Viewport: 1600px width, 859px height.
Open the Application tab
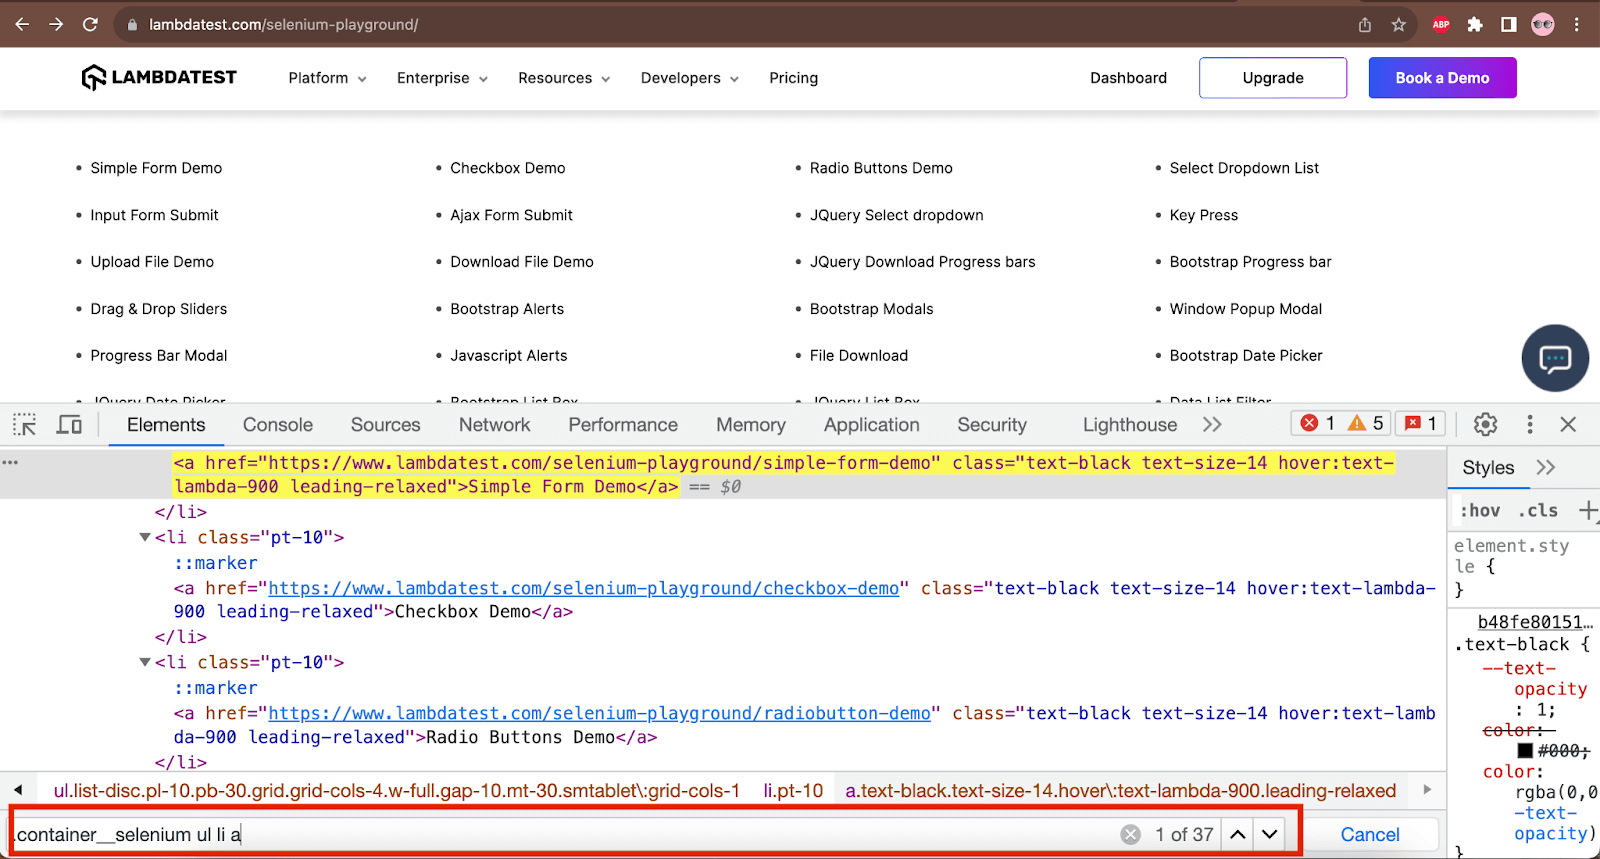pyautogui.click(x=872, y=424)
